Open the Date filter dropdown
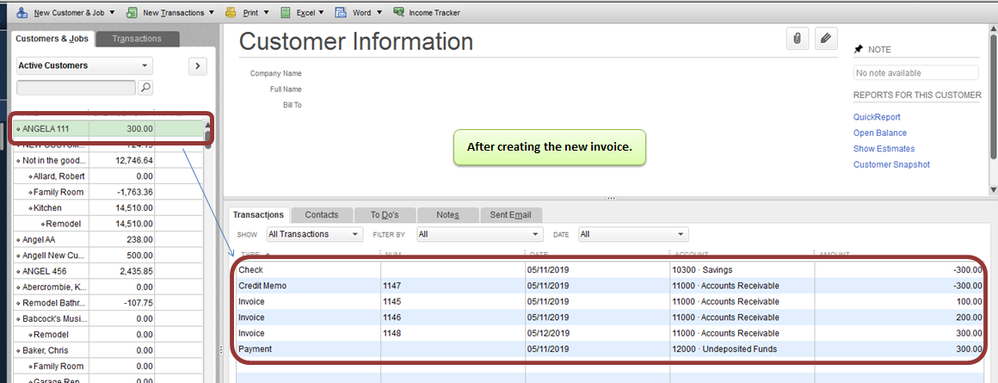The image size is (998, 383). click(x=633, y=234)
